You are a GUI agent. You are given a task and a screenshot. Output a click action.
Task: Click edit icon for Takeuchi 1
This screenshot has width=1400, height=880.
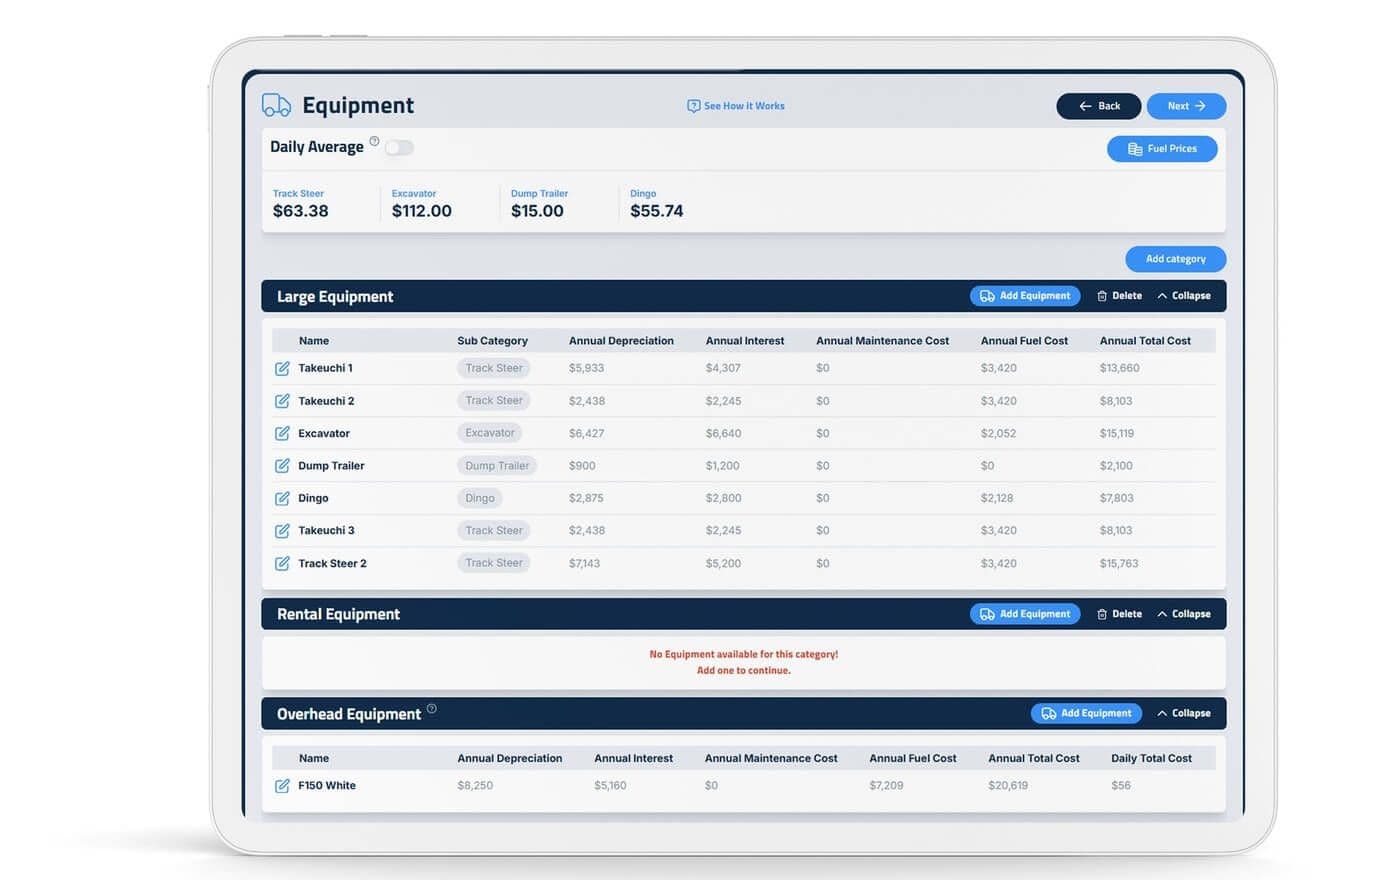[x=282, y=368]
